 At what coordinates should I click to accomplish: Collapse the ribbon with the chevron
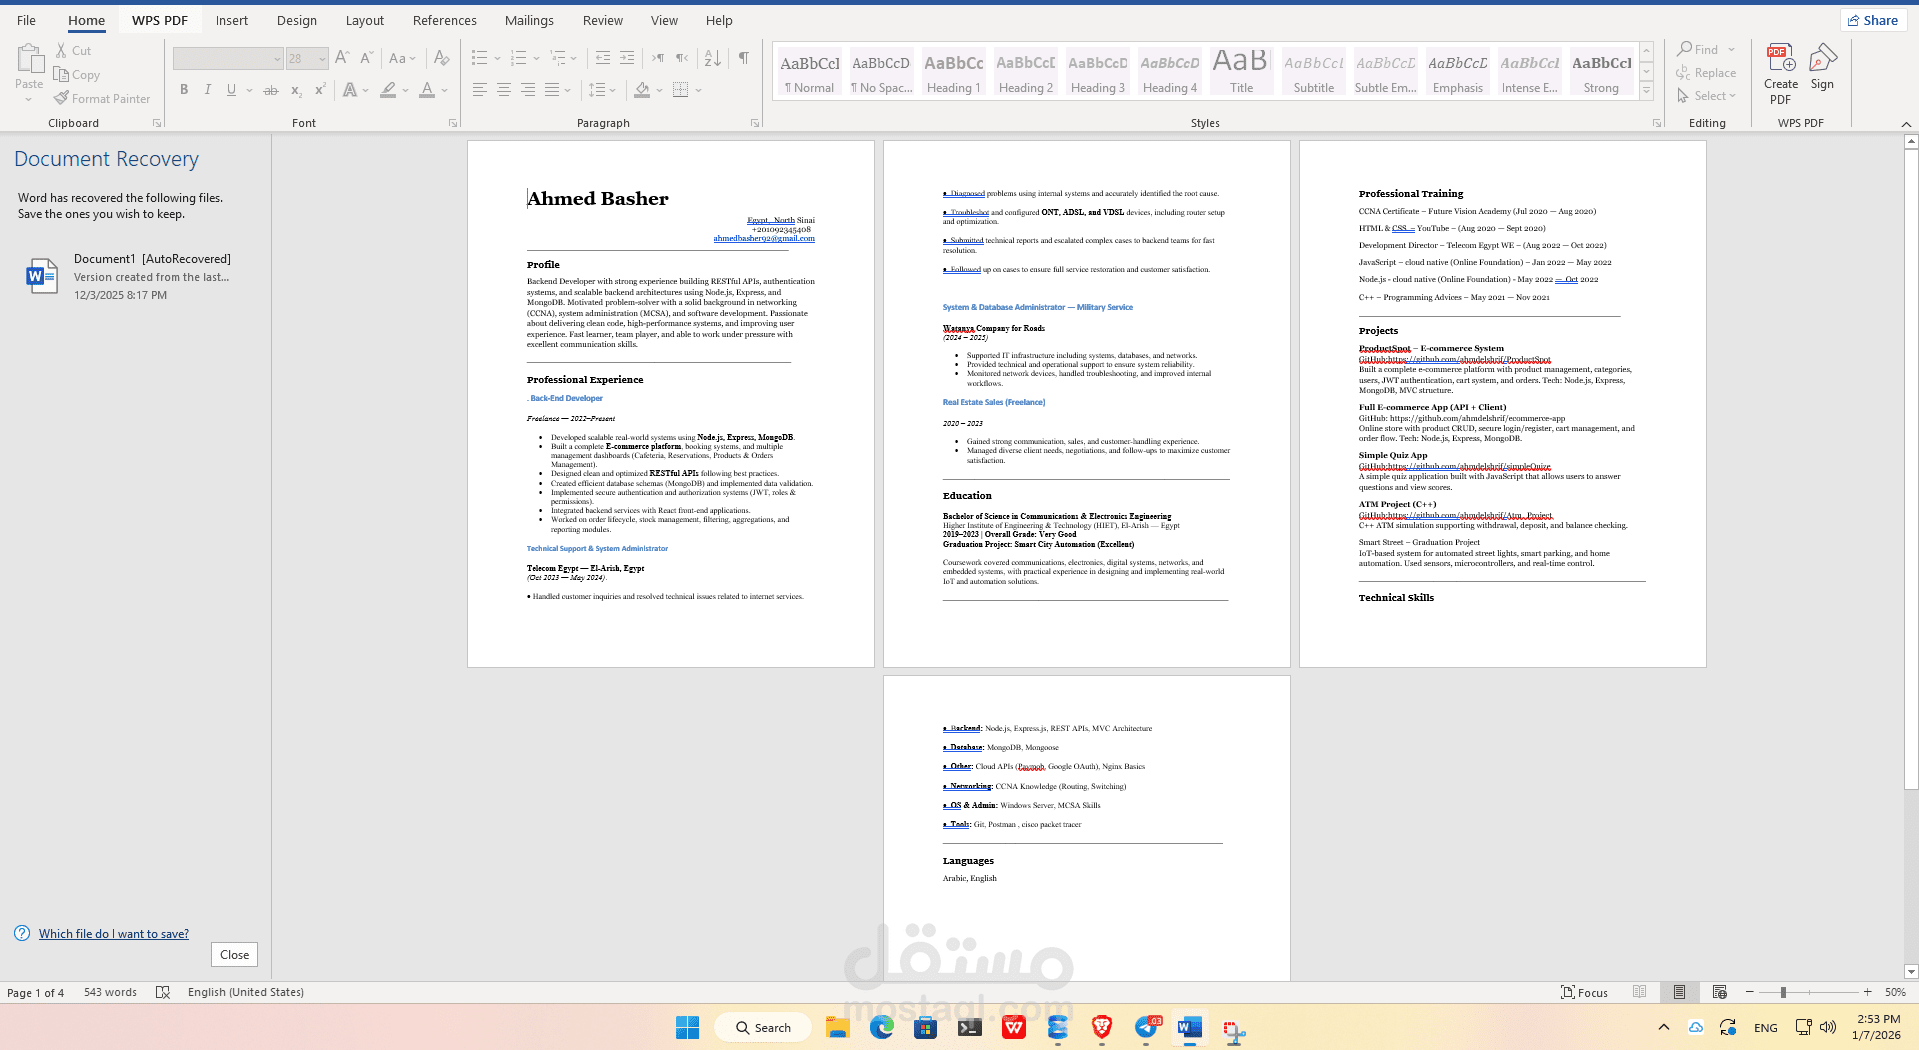(1906, 123)
